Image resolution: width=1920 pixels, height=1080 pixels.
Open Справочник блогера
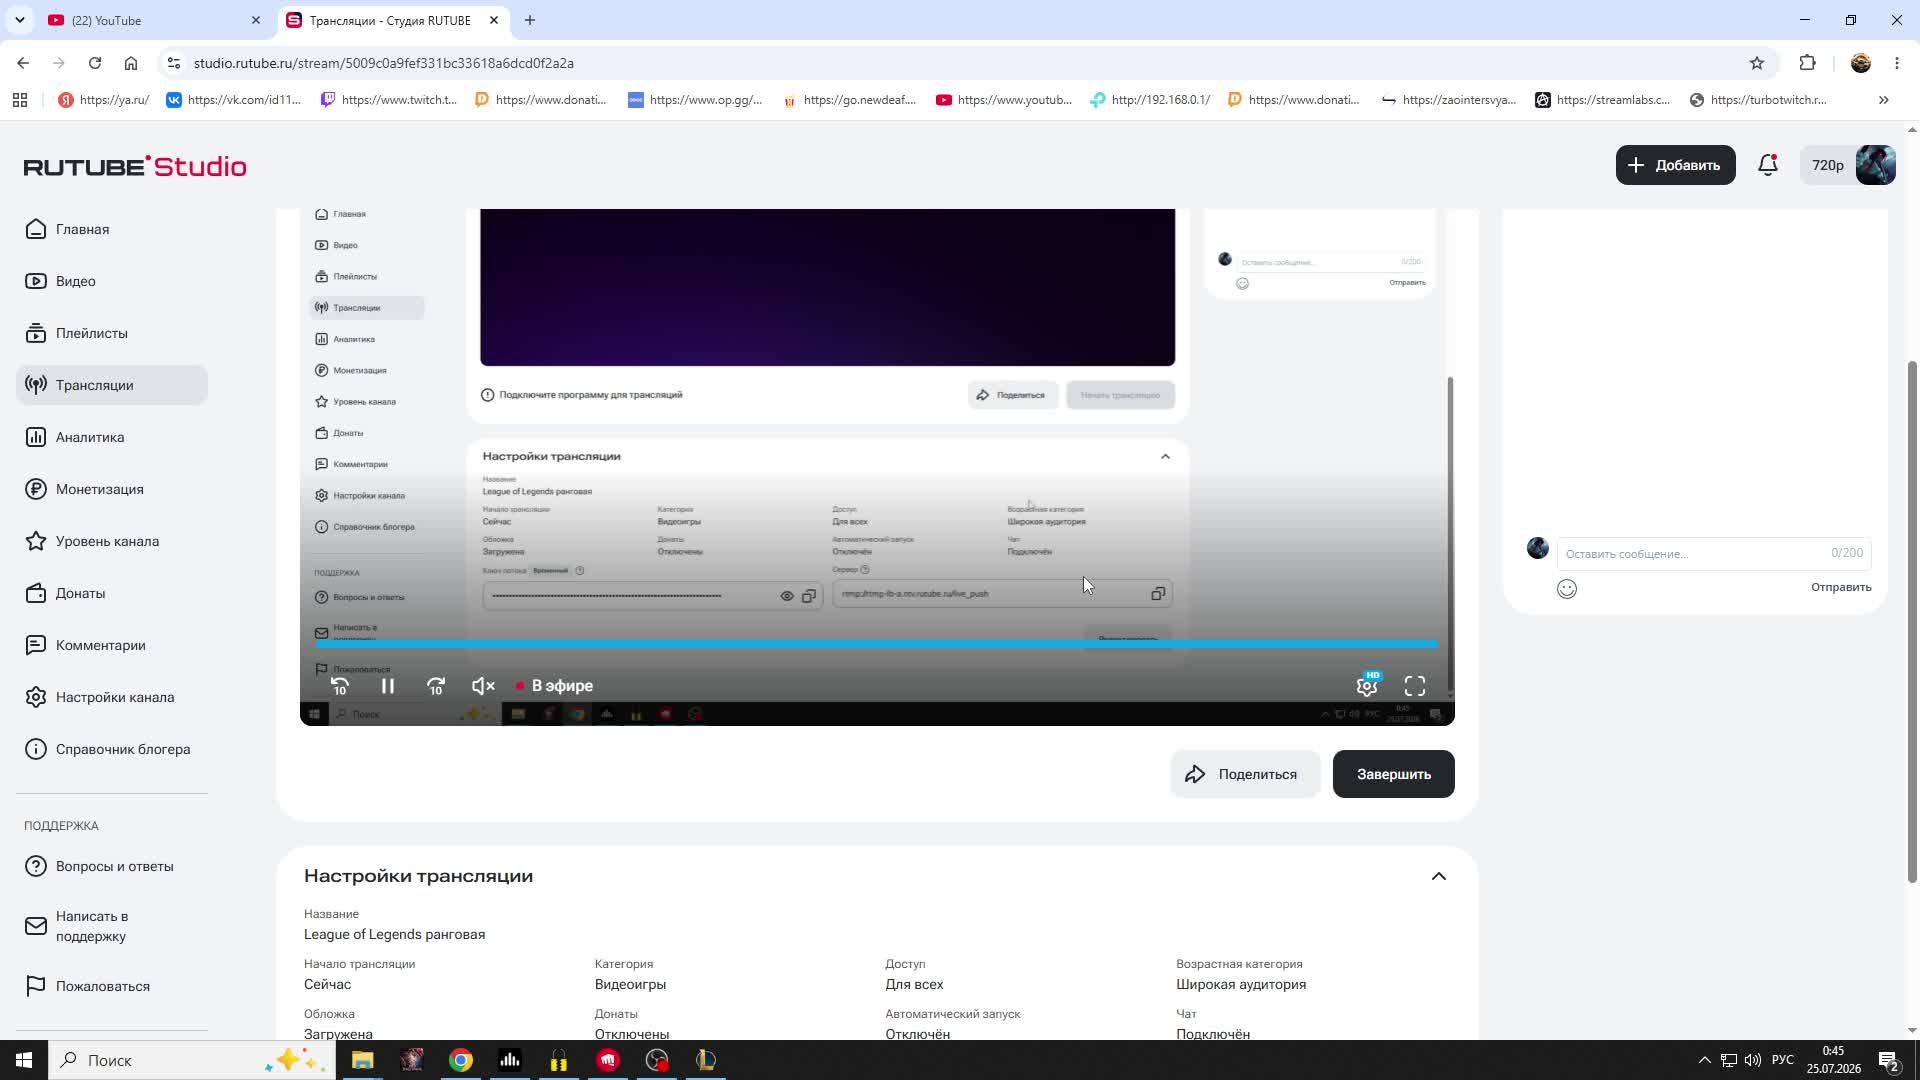[x=112, y=749]
